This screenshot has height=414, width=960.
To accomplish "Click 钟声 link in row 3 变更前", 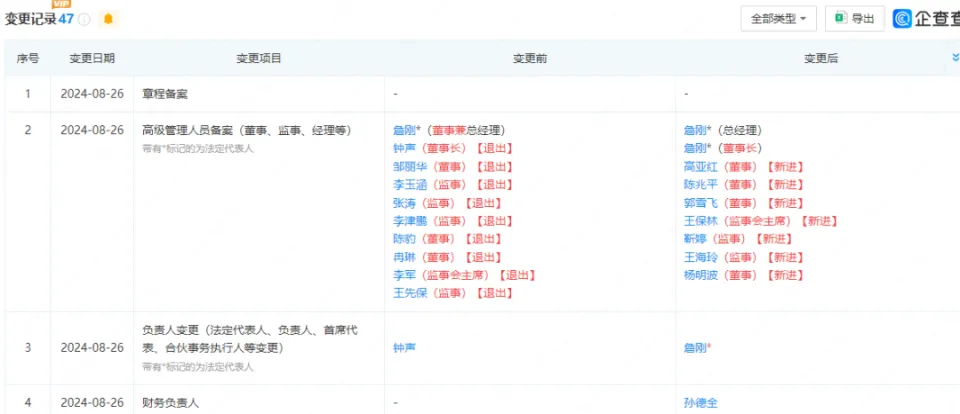I will tap(406, 348).
